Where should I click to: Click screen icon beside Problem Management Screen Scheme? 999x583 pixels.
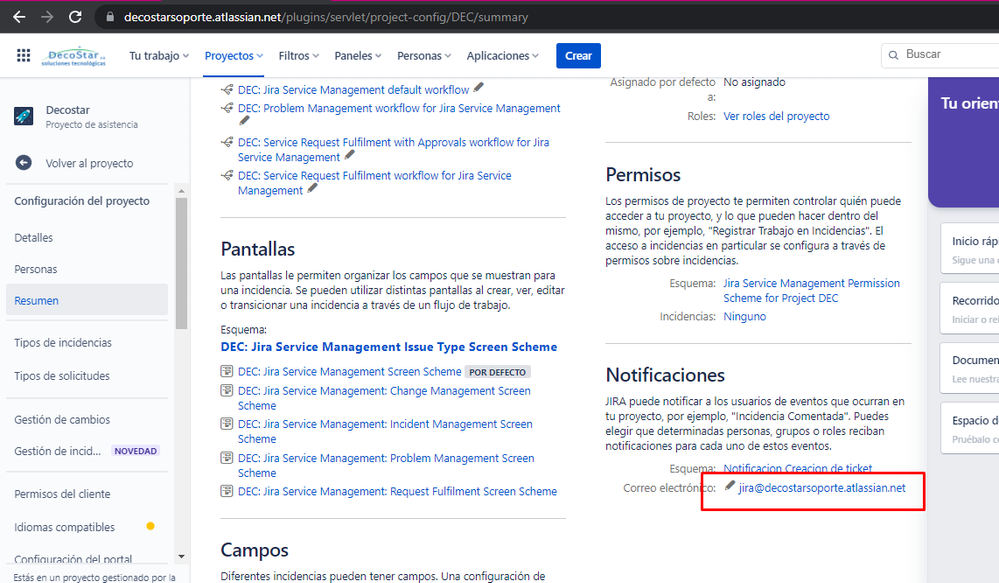pyautogui.click(x=226, y=457)
